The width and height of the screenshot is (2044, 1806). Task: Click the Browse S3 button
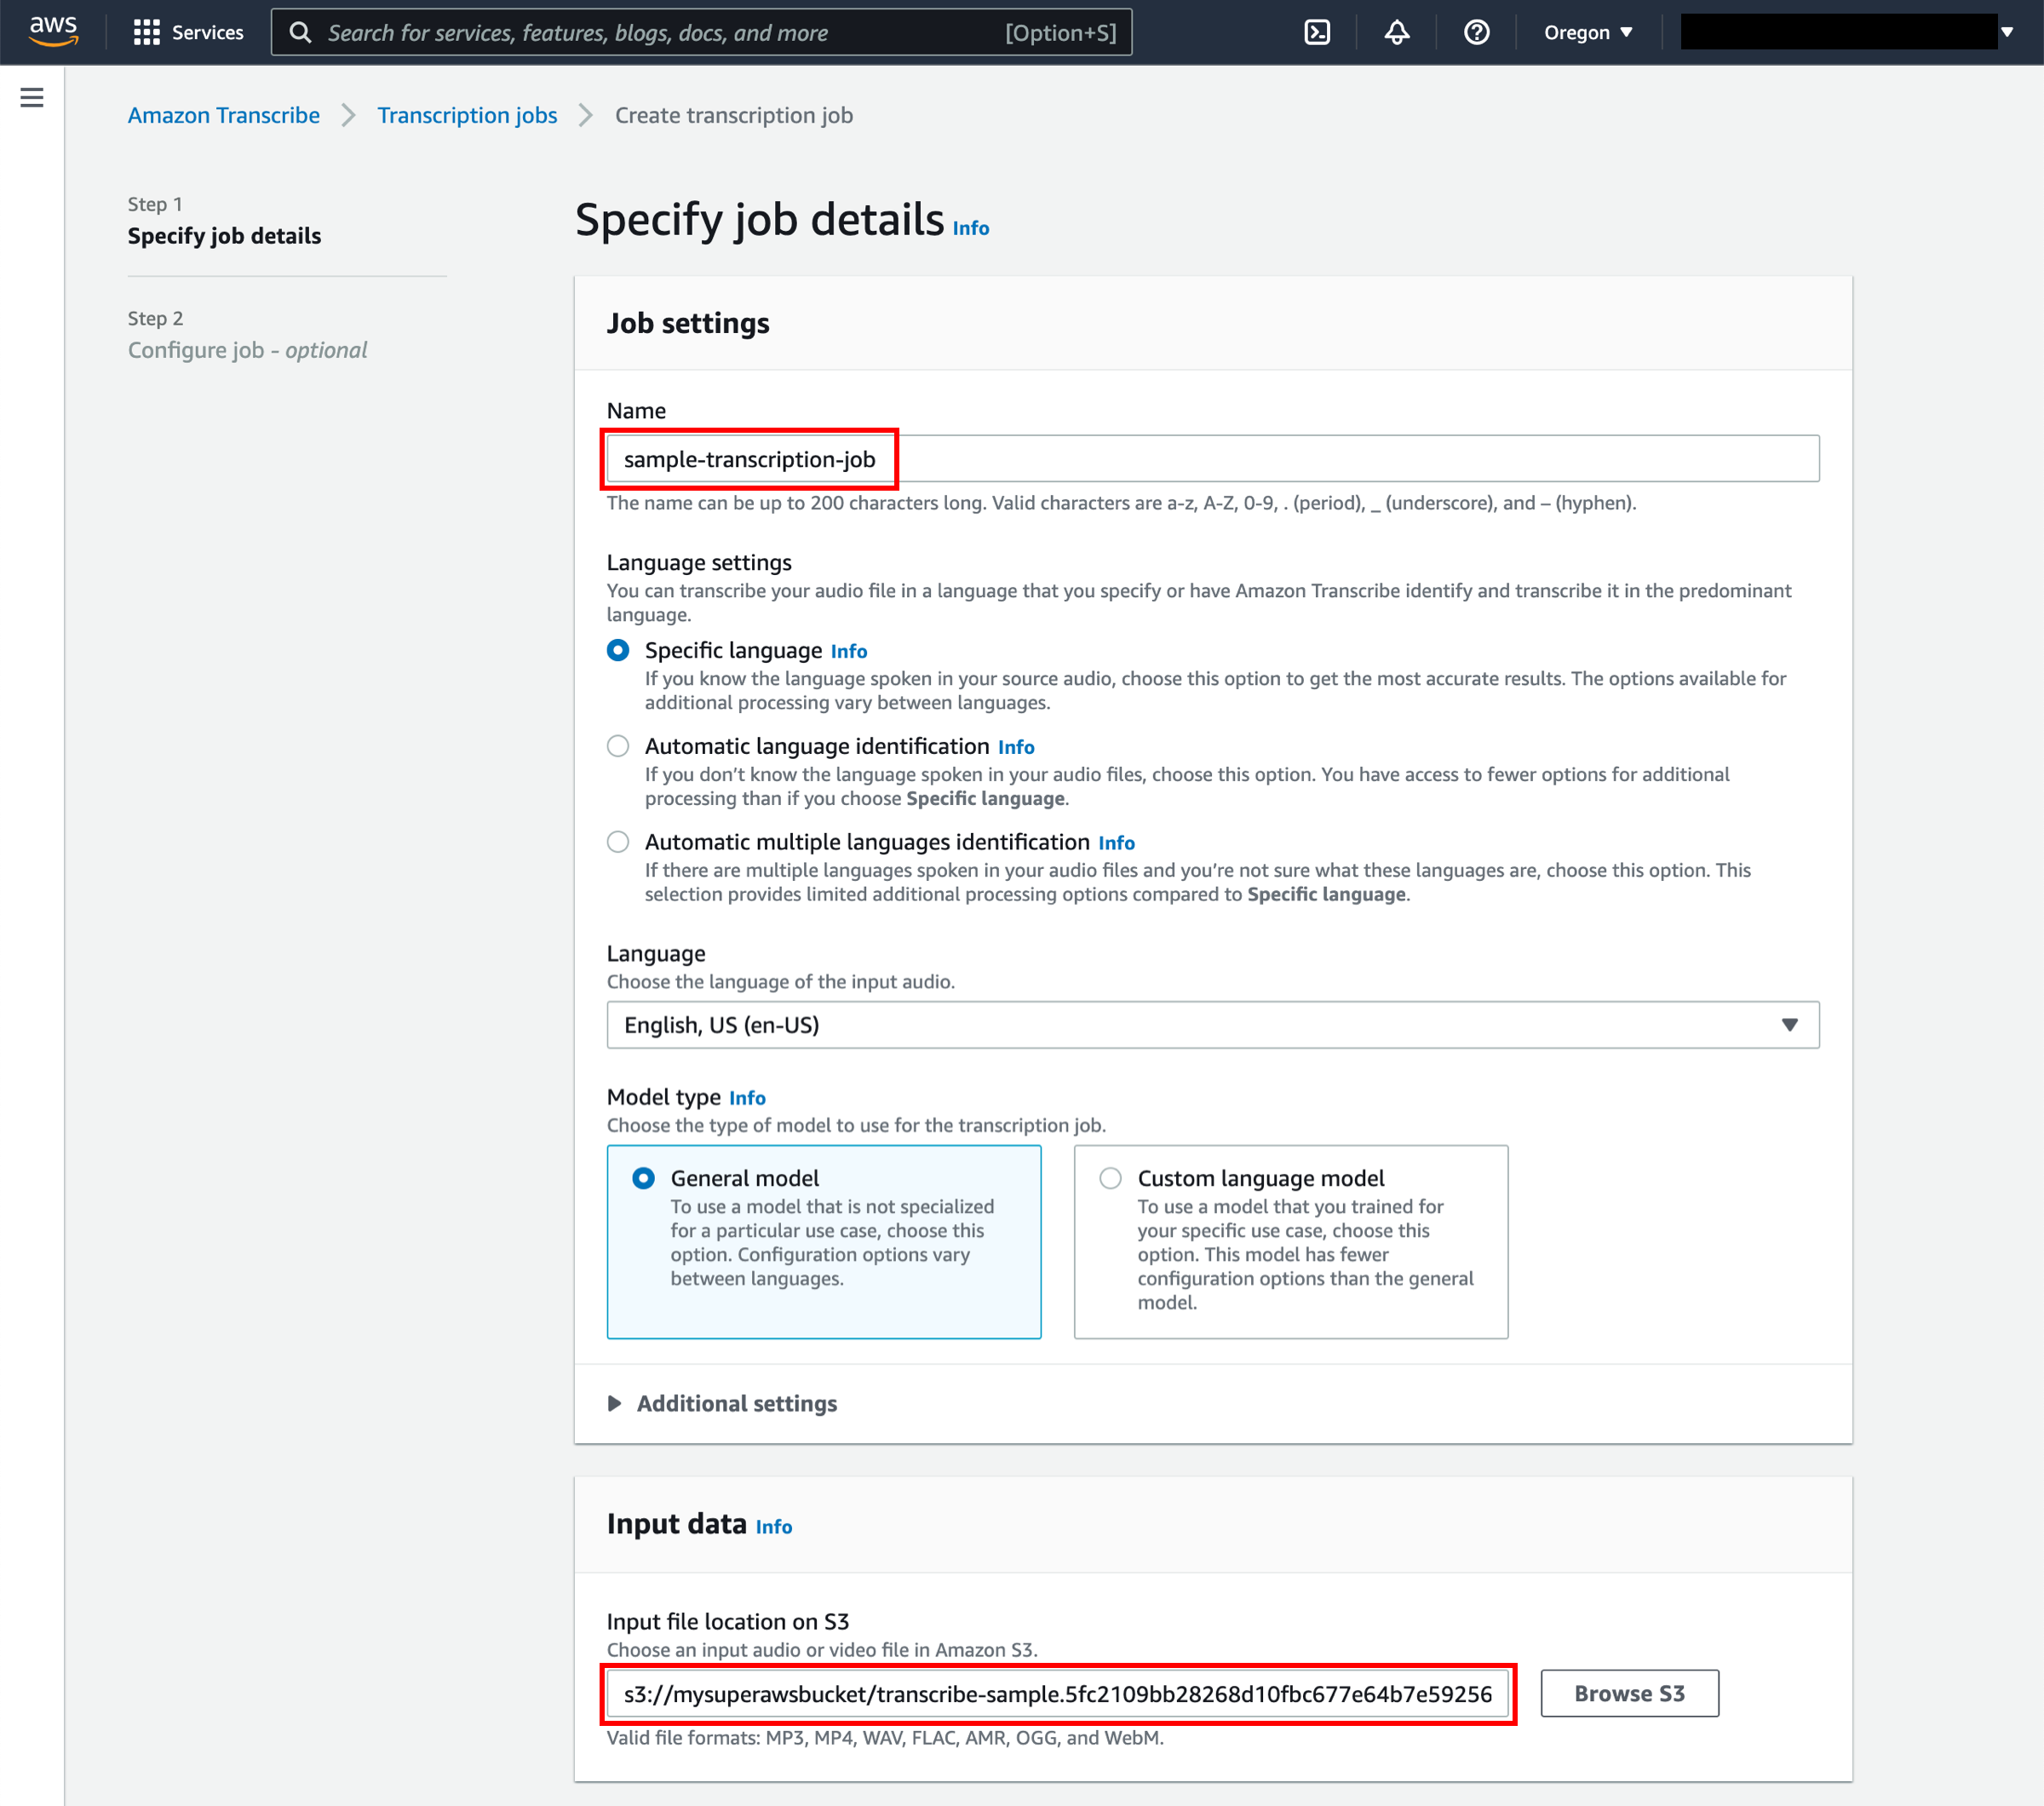pyautogui.click(x=1629, y=1693)
